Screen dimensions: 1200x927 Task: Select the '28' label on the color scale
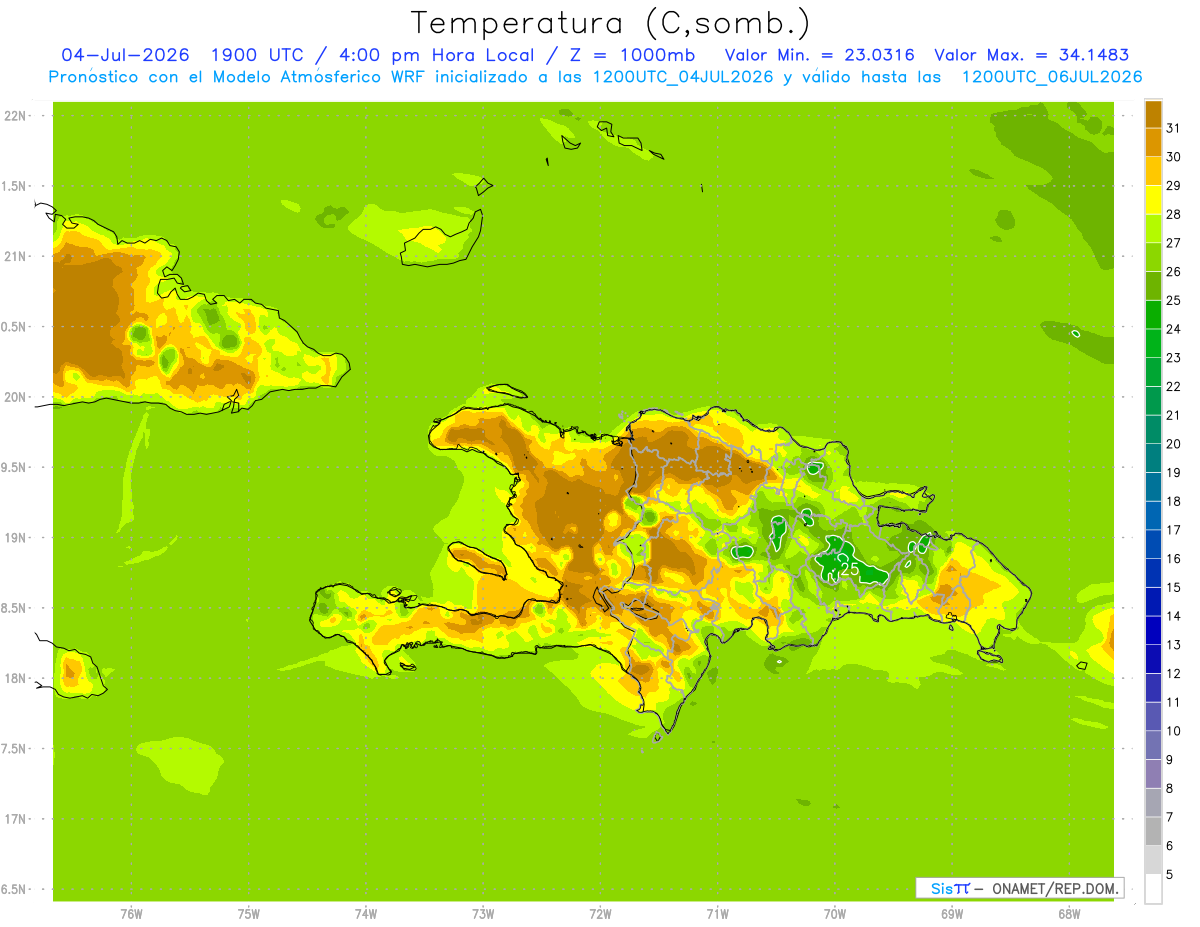tap(1173, 213)
